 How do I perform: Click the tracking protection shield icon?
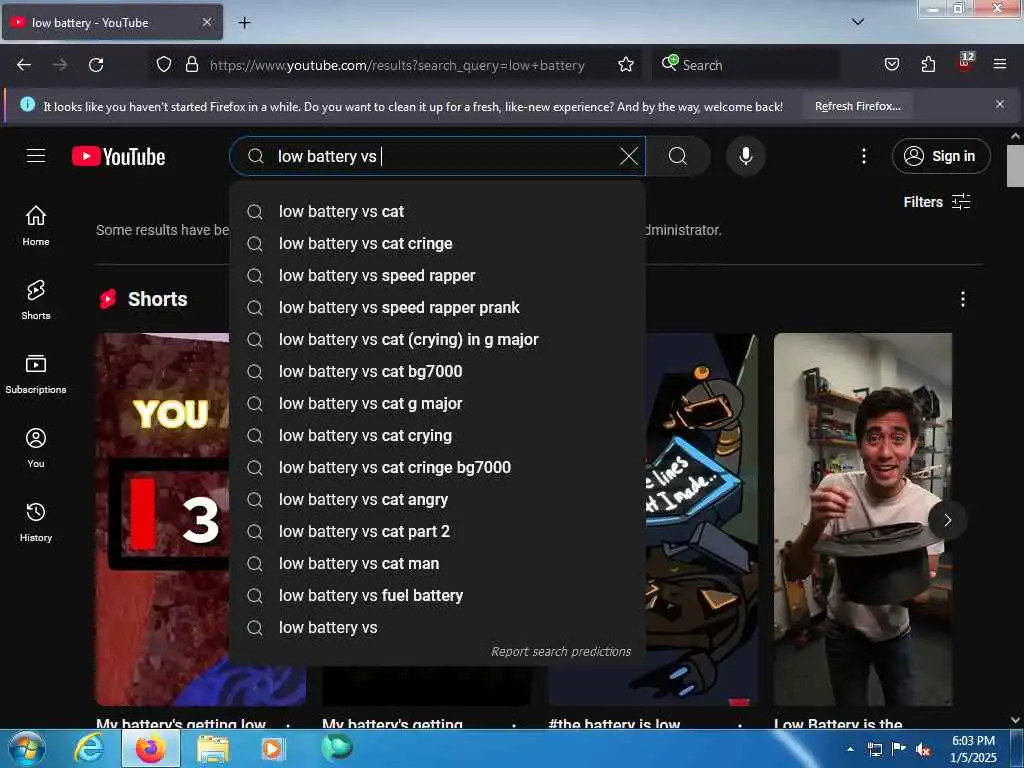click(x=164, y=65)
